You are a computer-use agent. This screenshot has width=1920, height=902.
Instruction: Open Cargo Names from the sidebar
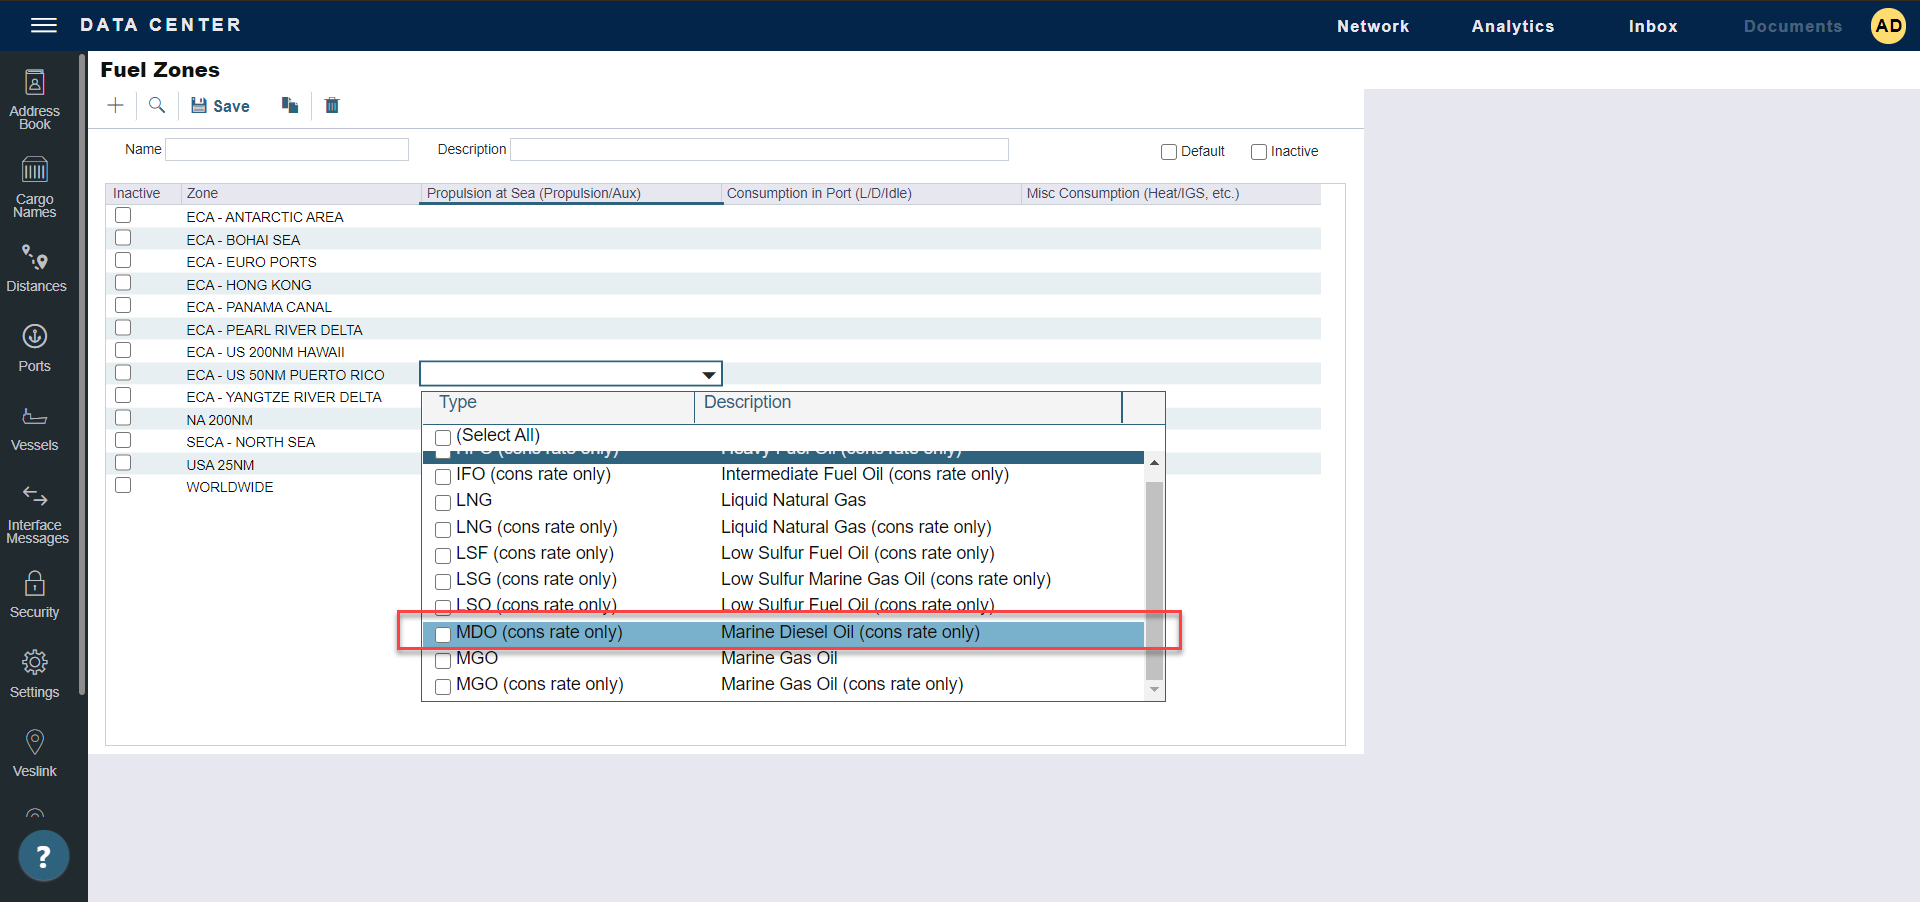[x=35, y=187]
